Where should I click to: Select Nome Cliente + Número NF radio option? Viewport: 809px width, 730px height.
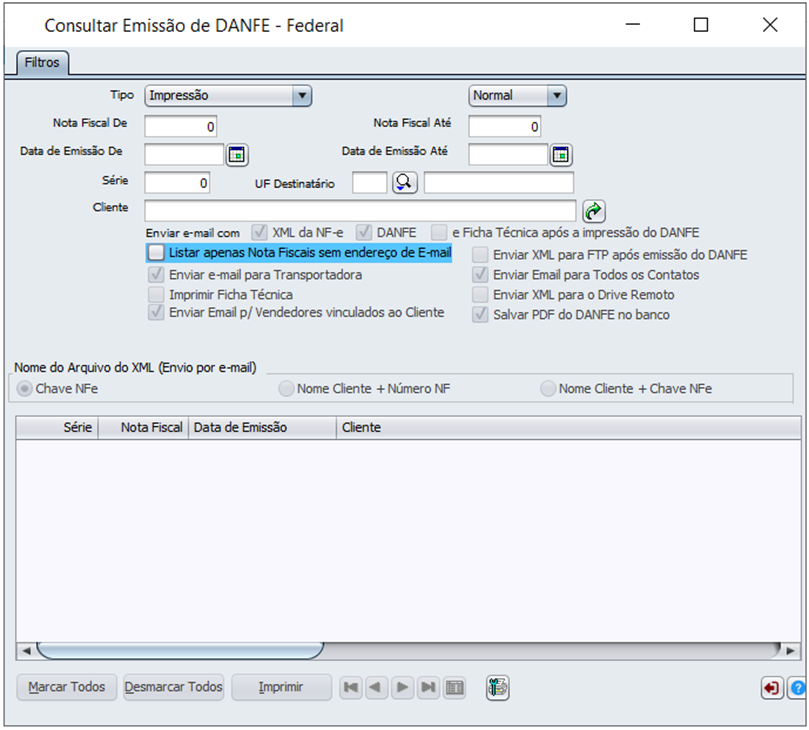(x=287, y=388)
